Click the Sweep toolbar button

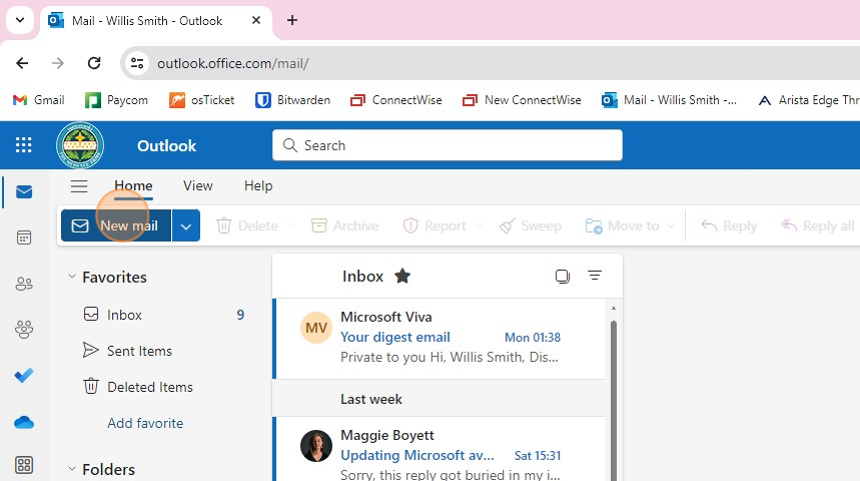point(530,226)
